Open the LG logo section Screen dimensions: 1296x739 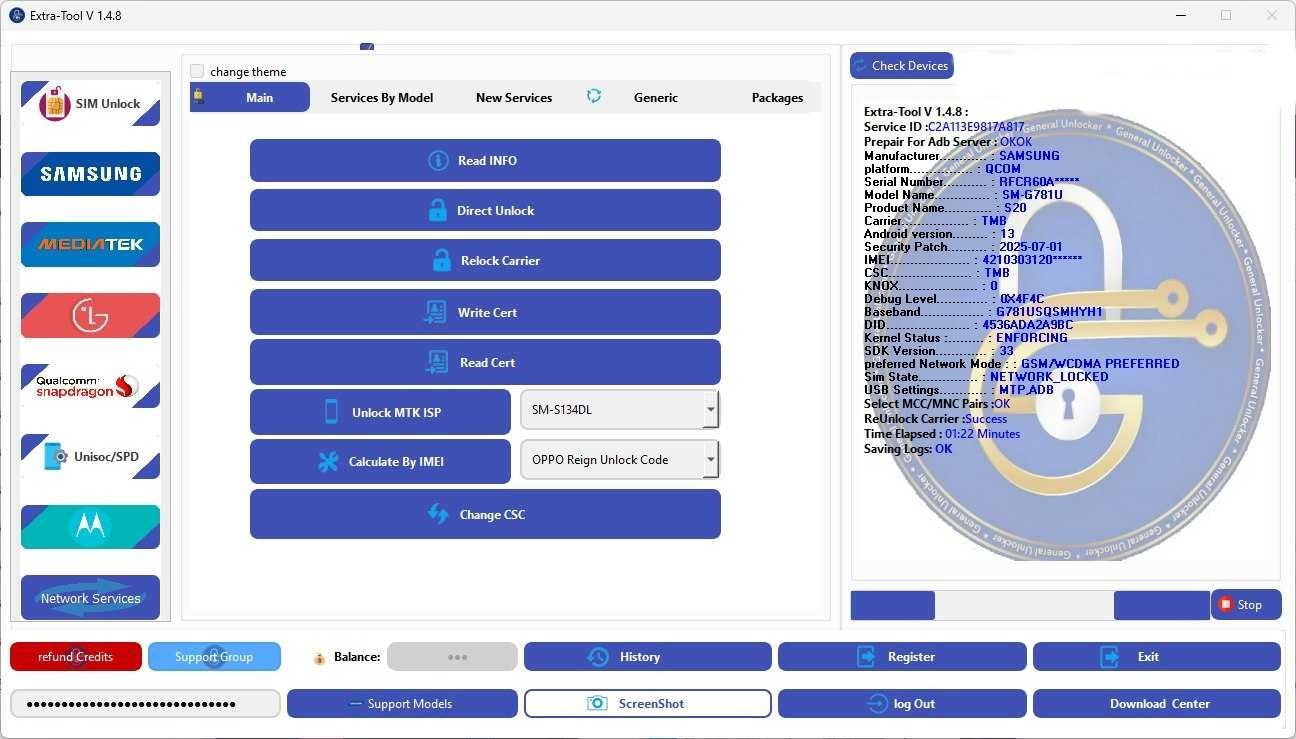click(x=90, y=316)
